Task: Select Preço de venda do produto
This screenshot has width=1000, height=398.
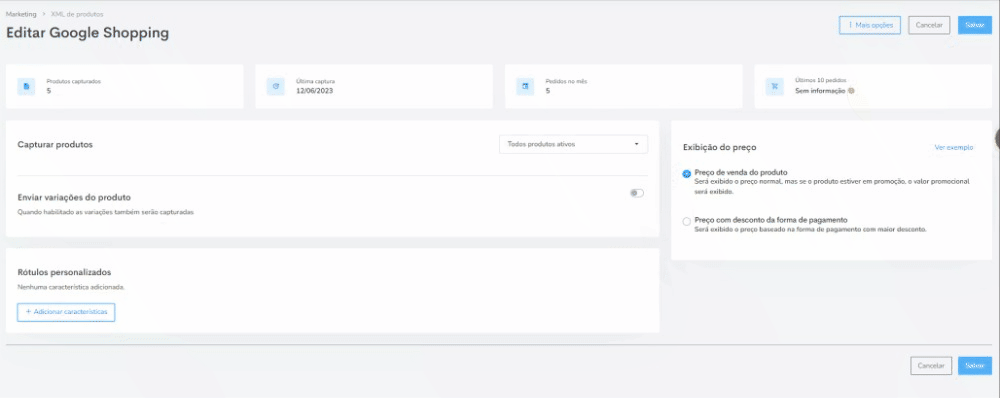Action: coord(686,173)
